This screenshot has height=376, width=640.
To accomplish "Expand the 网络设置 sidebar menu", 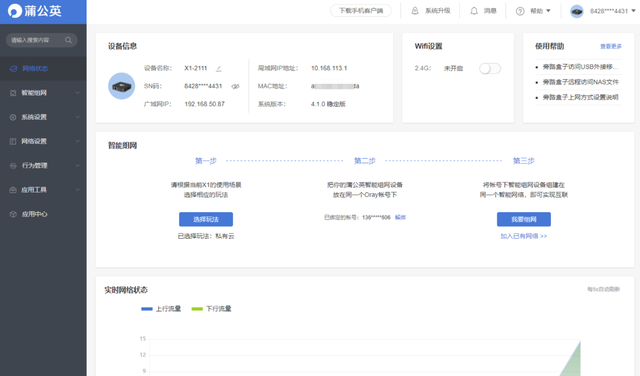I will click(78, 141).
